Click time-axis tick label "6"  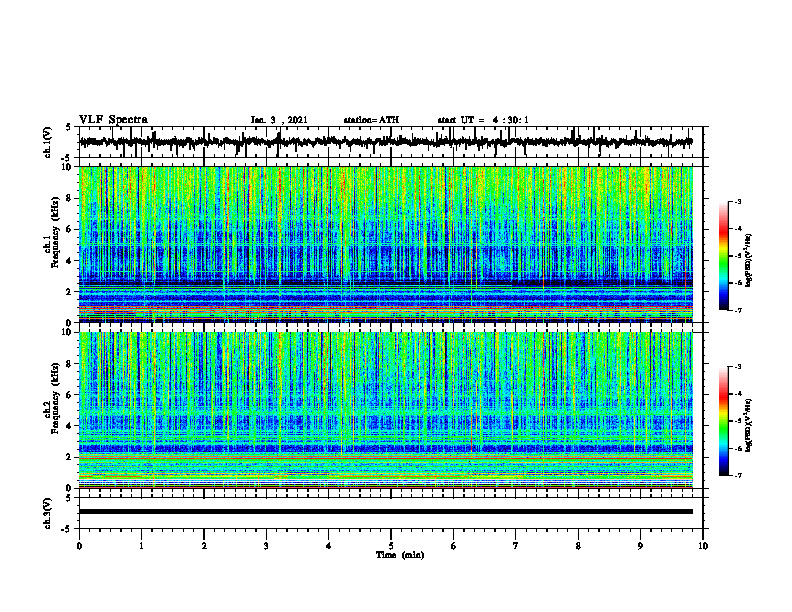pos(454,546)
